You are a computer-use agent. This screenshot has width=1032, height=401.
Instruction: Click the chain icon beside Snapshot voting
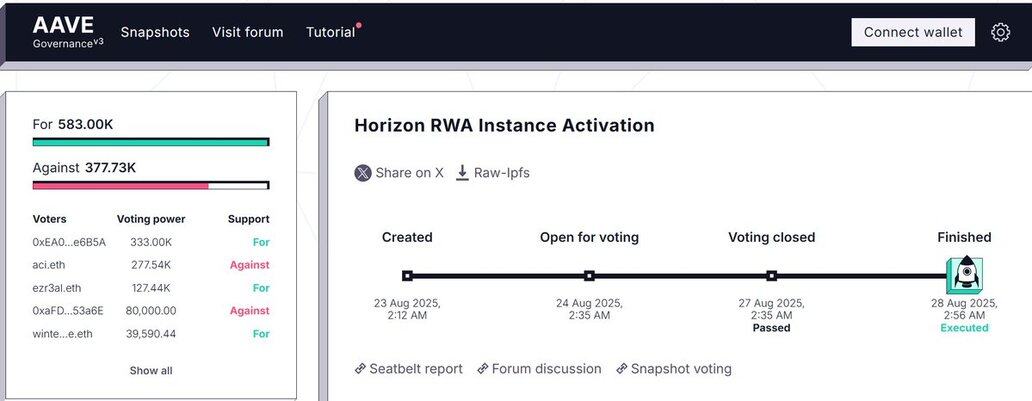tap(621, 369)
